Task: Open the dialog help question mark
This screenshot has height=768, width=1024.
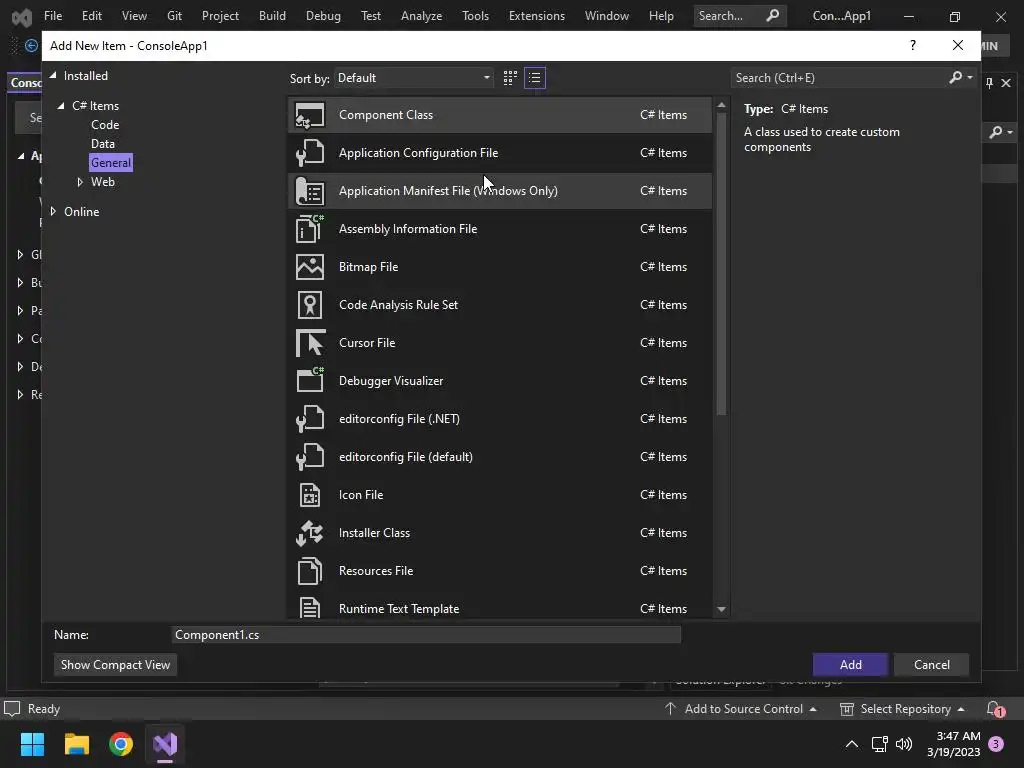Action: [912, 45]
